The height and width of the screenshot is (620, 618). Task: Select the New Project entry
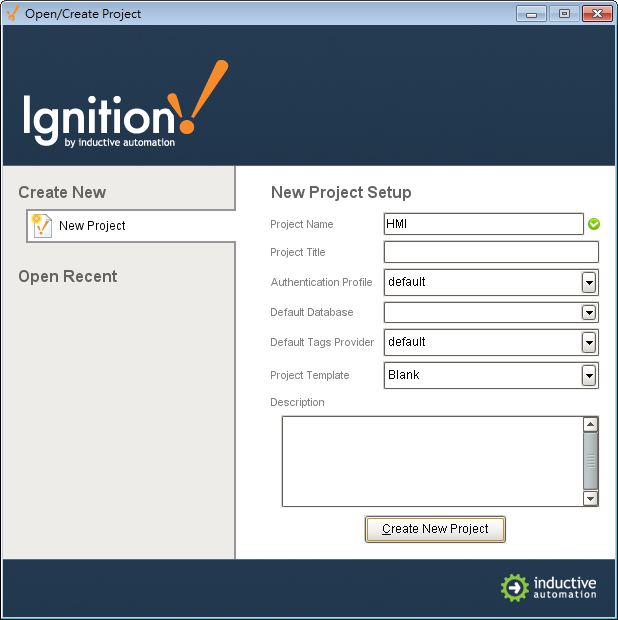tap(131, 226)
